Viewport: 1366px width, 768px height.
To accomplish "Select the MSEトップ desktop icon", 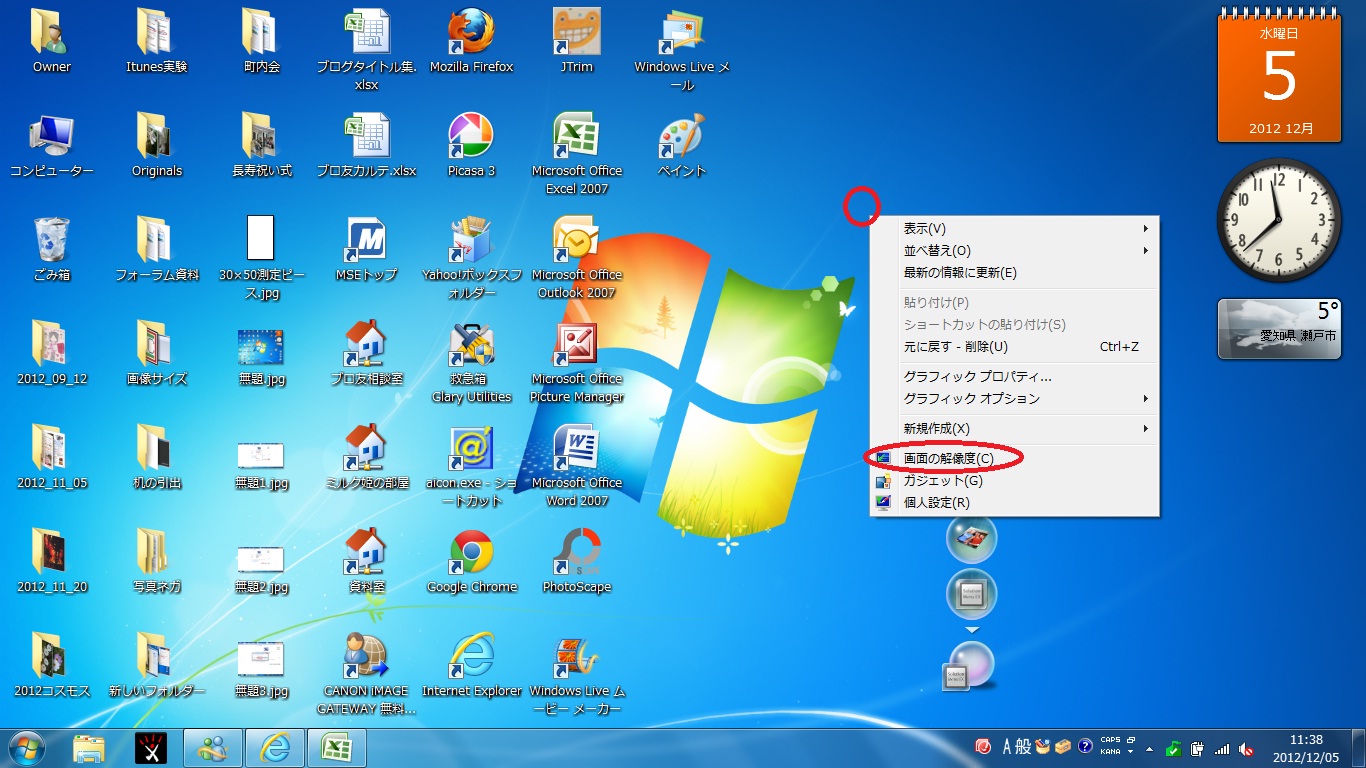I will tap(366, 250).
